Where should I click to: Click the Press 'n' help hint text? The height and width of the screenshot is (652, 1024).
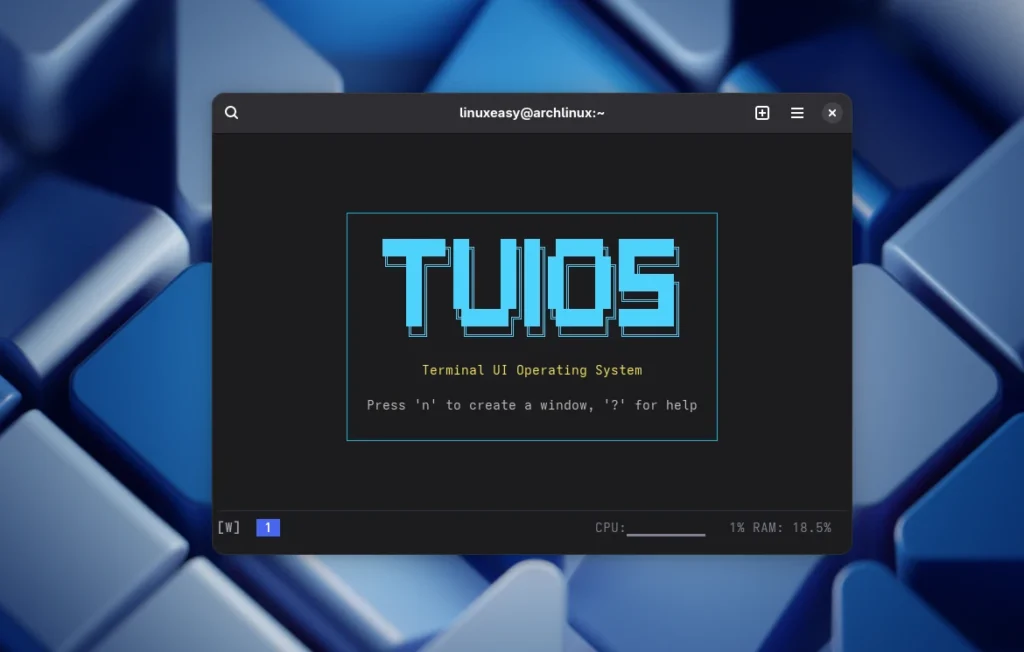pos(532,405)
